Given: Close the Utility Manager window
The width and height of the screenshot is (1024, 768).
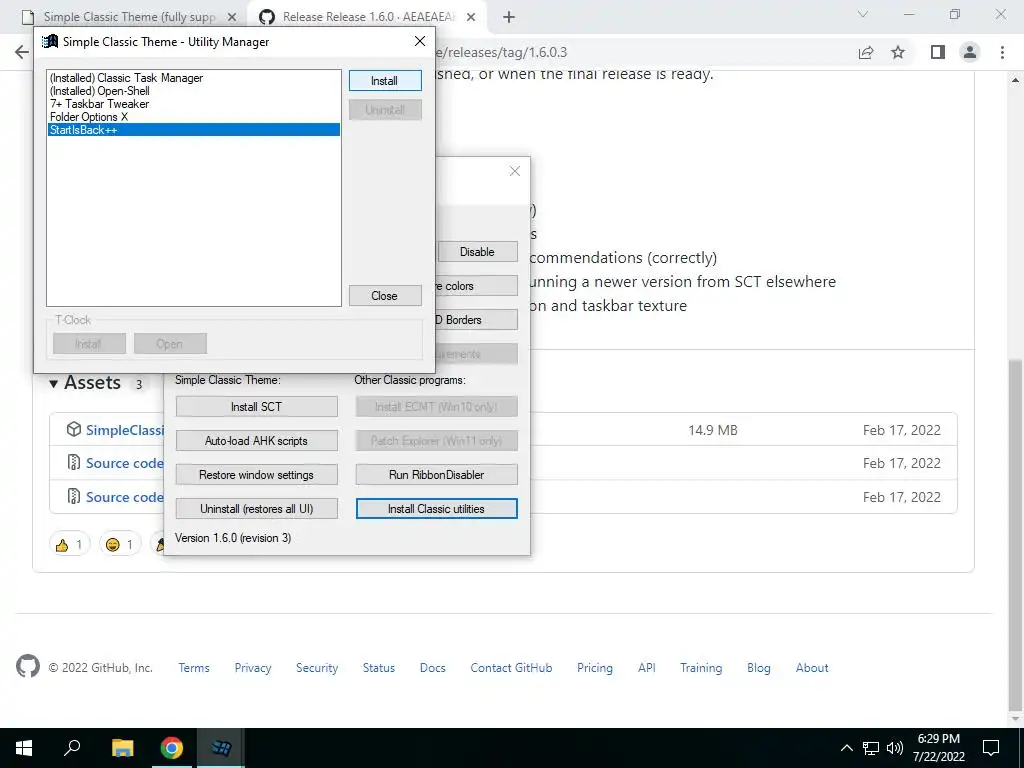Looking at the screenshot, I should [420, 41].
